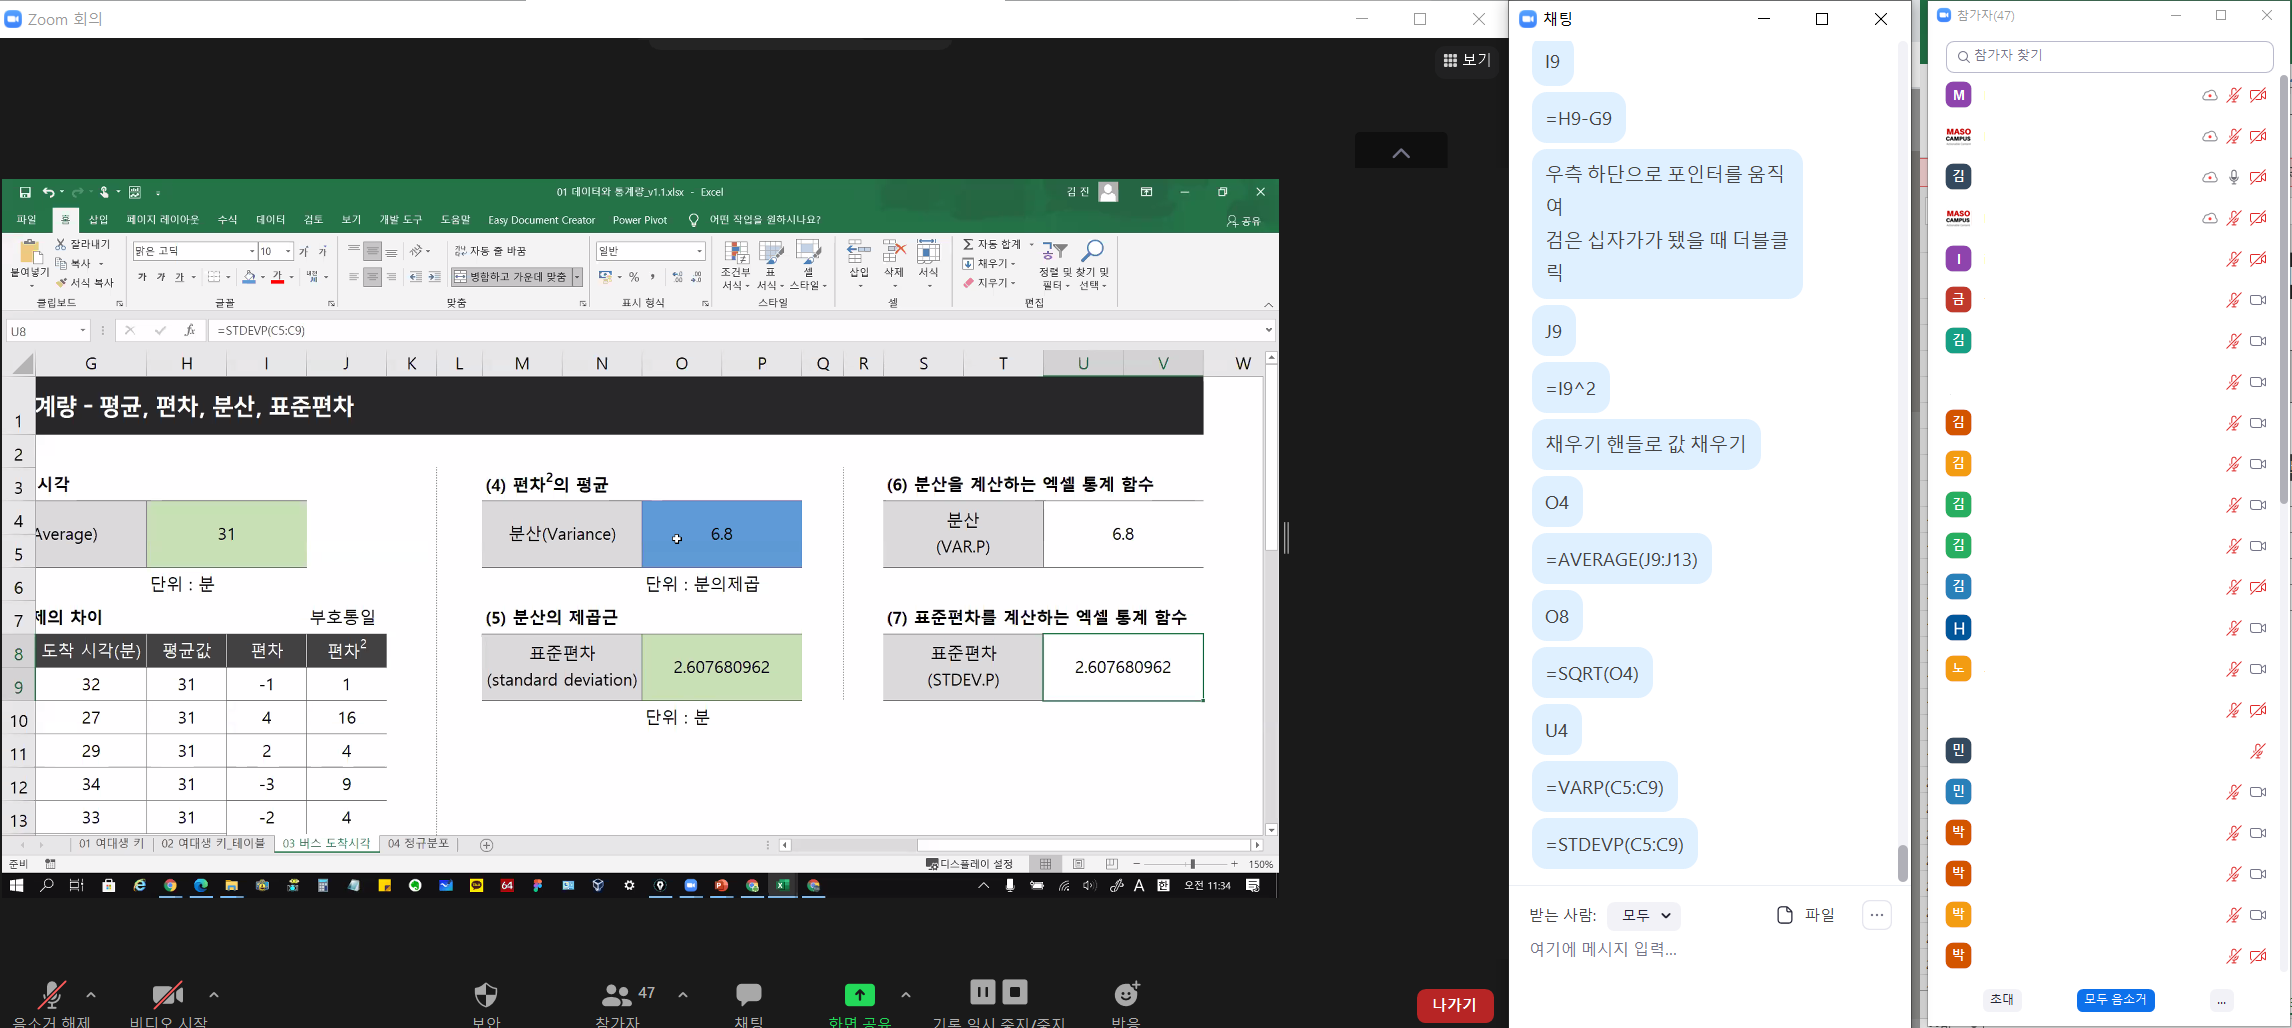The image size is (2292, 1028).
Task: Expand share screen options caret
Action: 905,995
